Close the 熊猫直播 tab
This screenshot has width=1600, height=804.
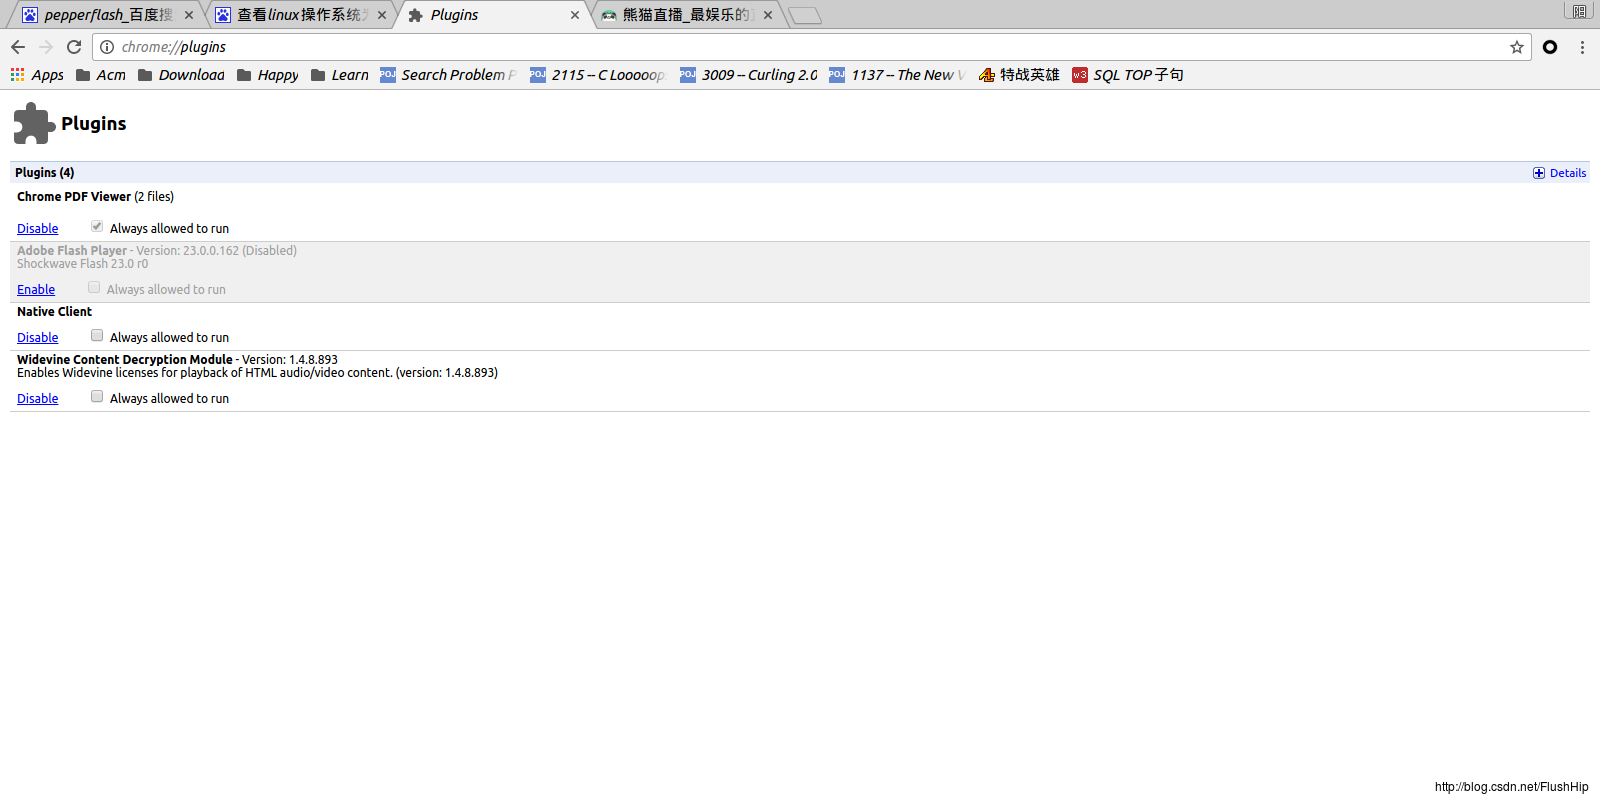click(768, 15)
